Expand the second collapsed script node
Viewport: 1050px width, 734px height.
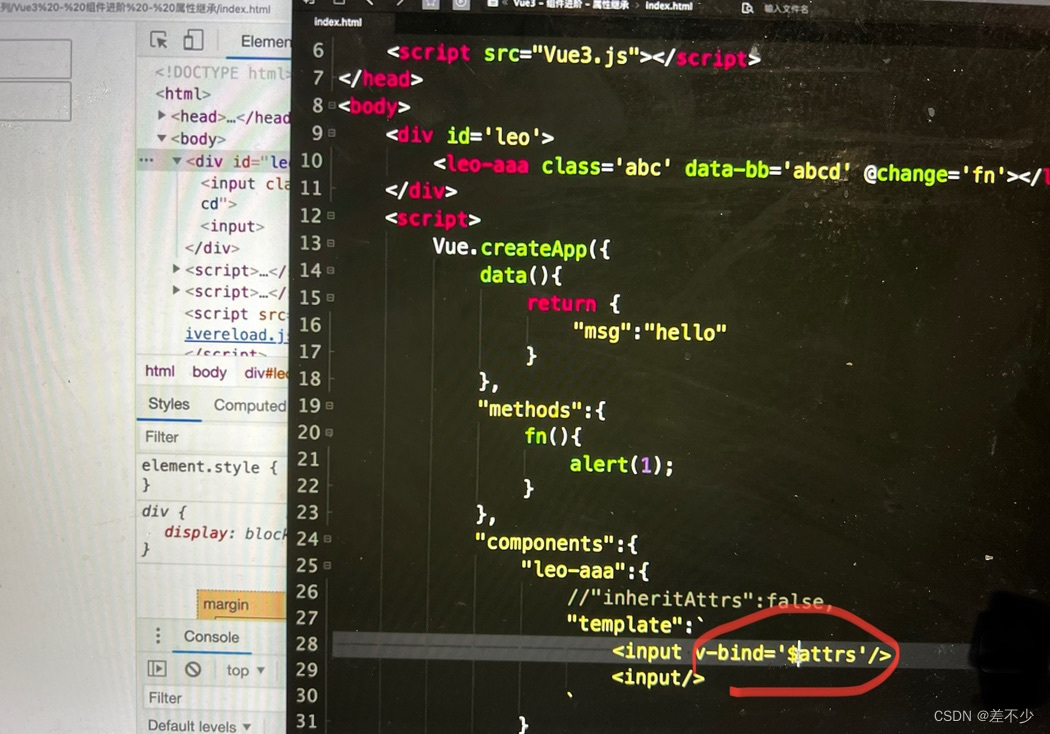(x=176, y=290)
